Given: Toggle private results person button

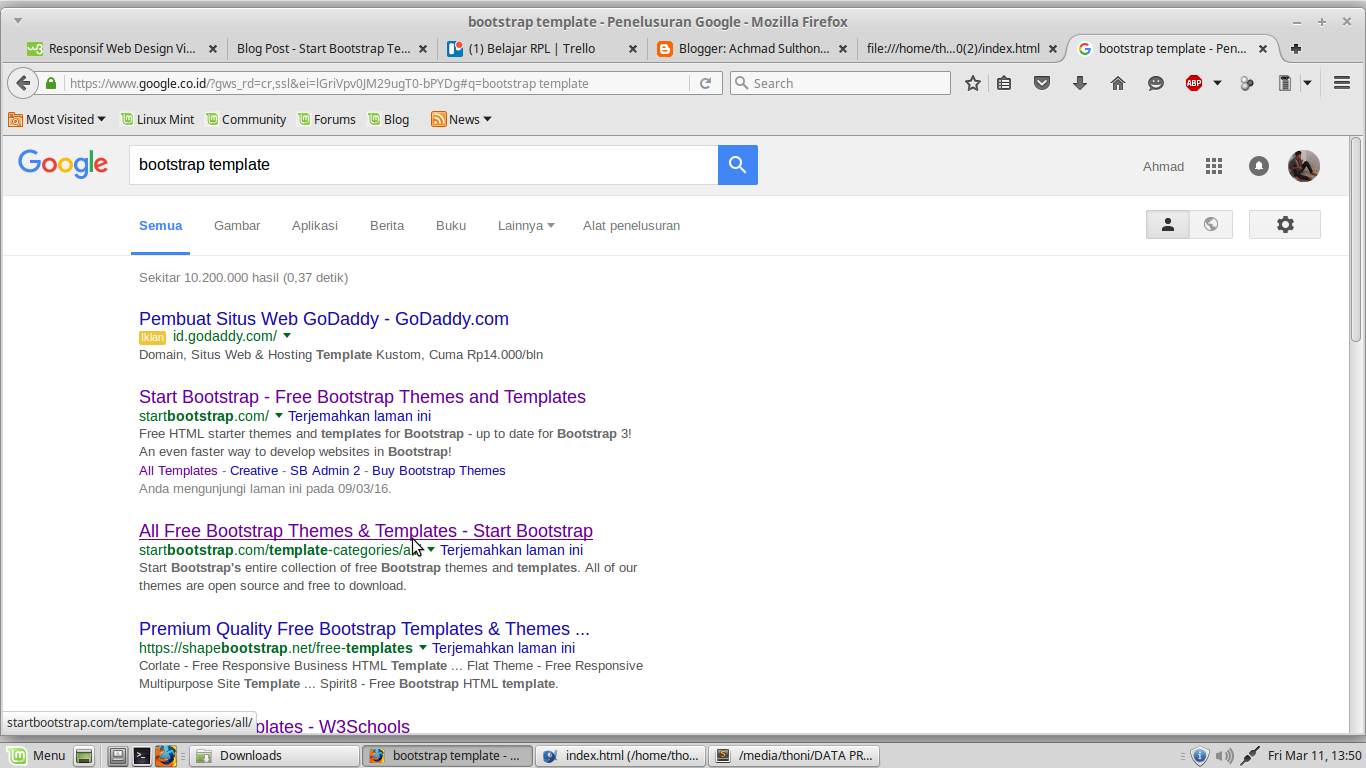Looking at the screenshot, I should point(1167,225).
